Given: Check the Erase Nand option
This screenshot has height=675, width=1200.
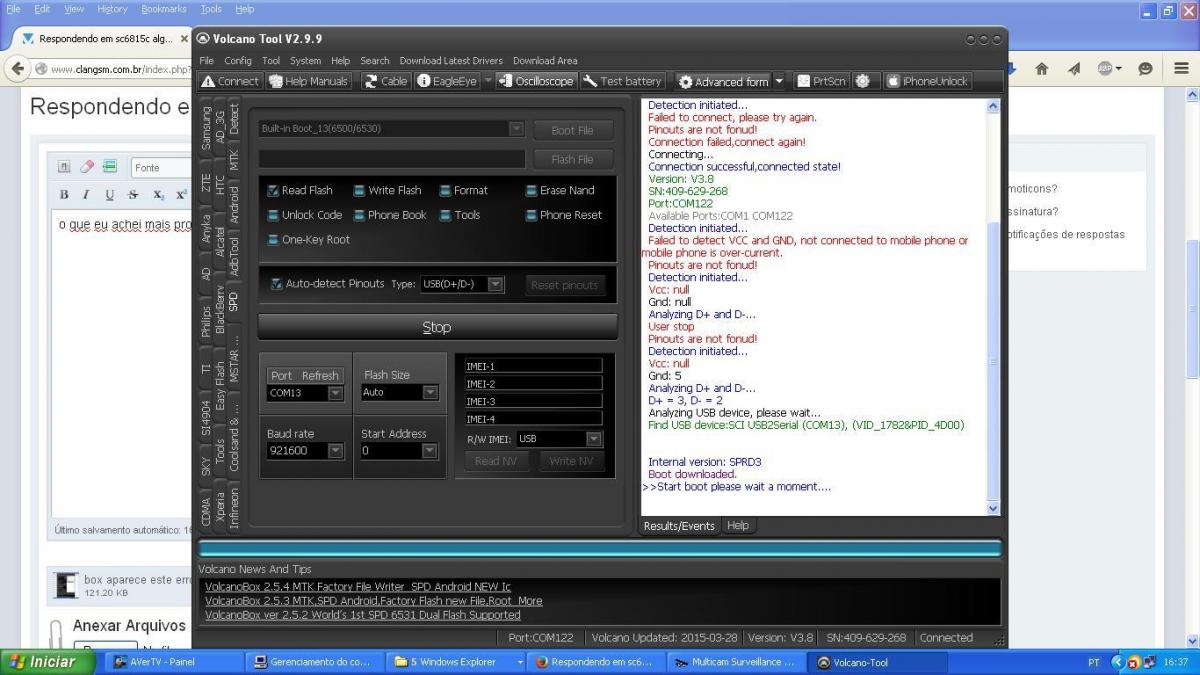Looking at the screenshot, I should 531,190.
